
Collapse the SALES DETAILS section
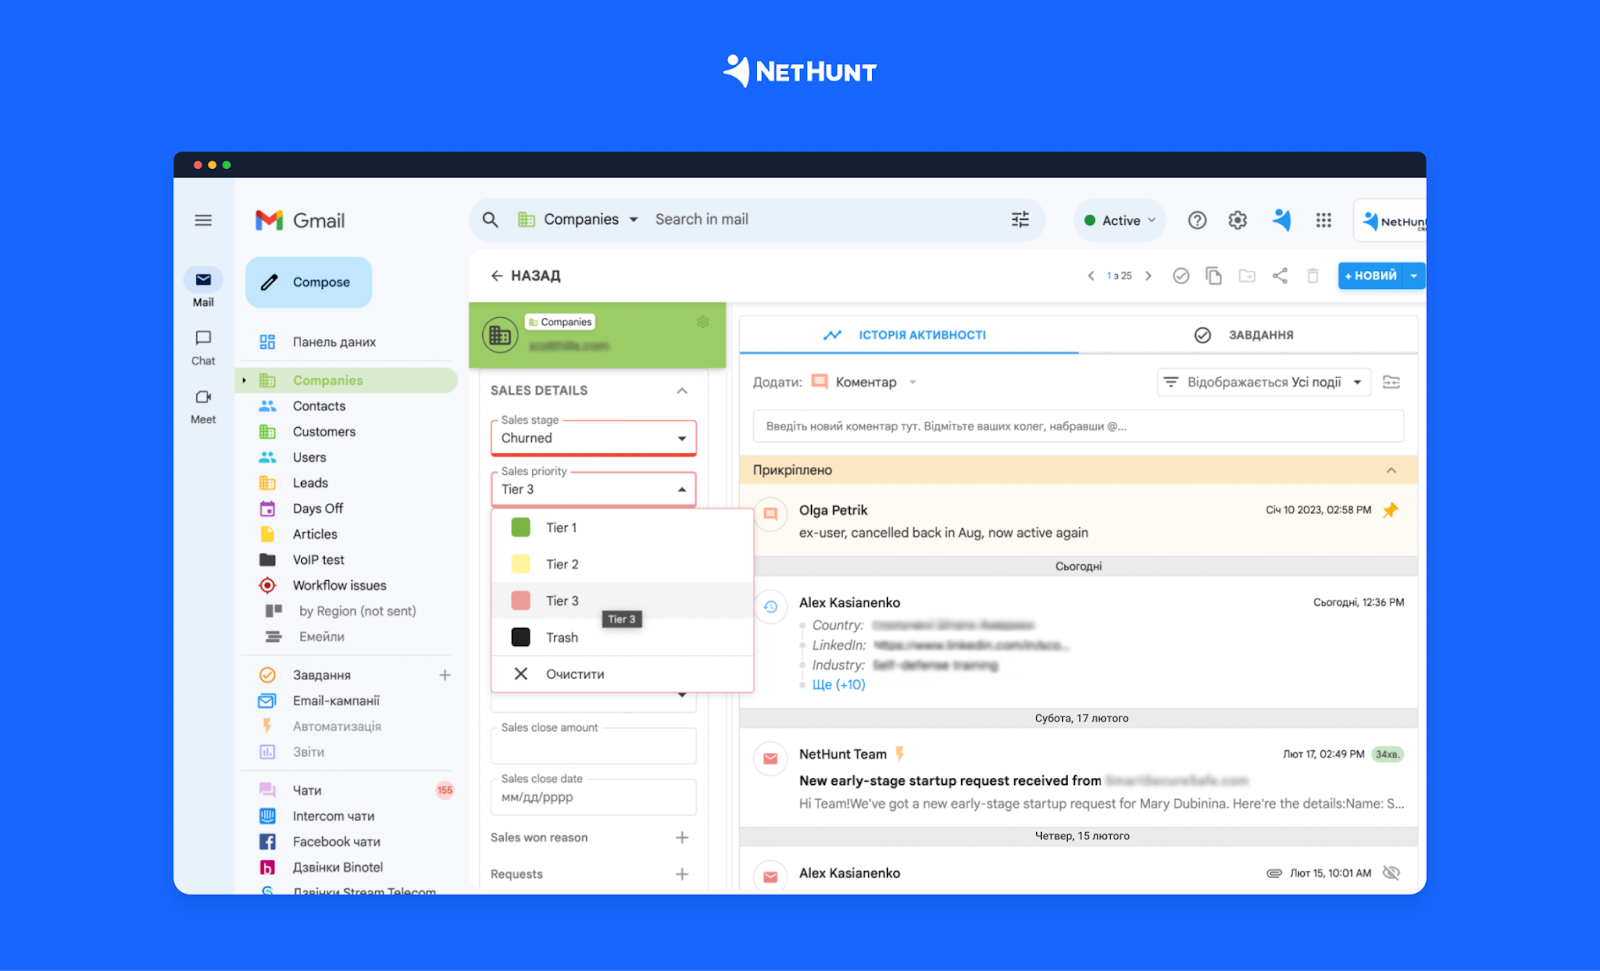coord(682,391)
